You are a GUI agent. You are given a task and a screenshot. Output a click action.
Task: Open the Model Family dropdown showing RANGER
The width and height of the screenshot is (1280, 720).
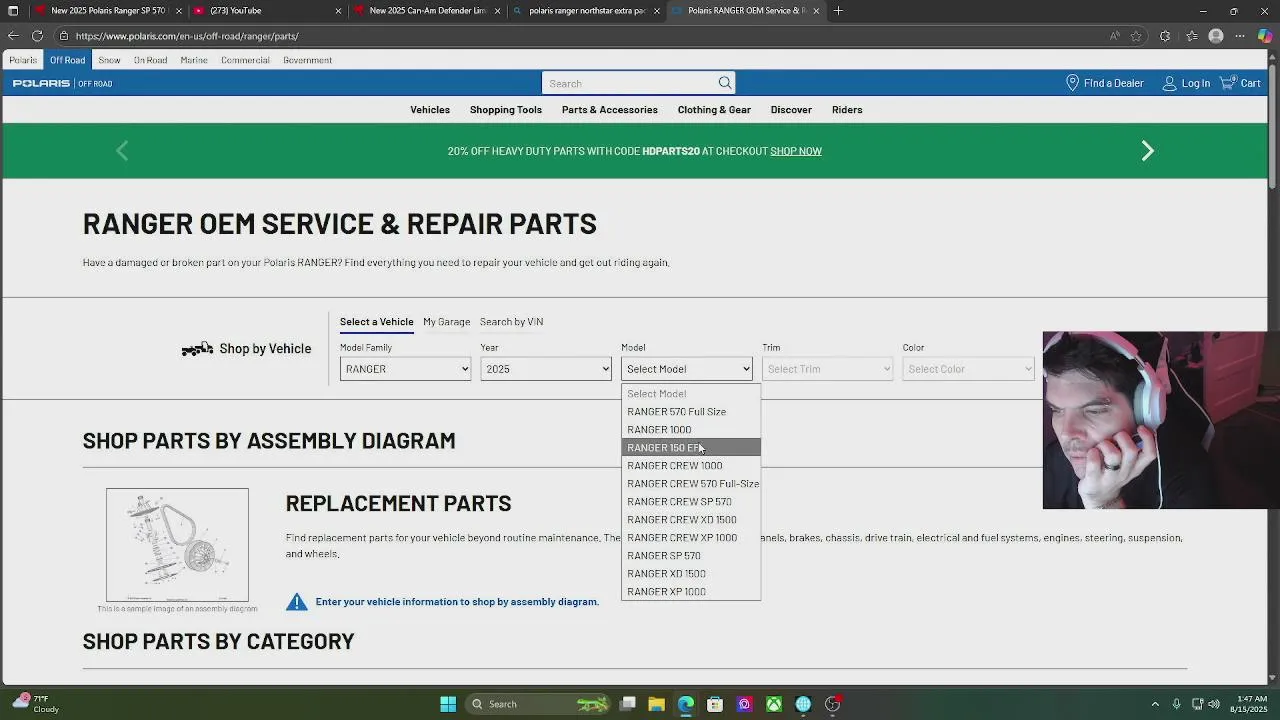coord(405,369)
